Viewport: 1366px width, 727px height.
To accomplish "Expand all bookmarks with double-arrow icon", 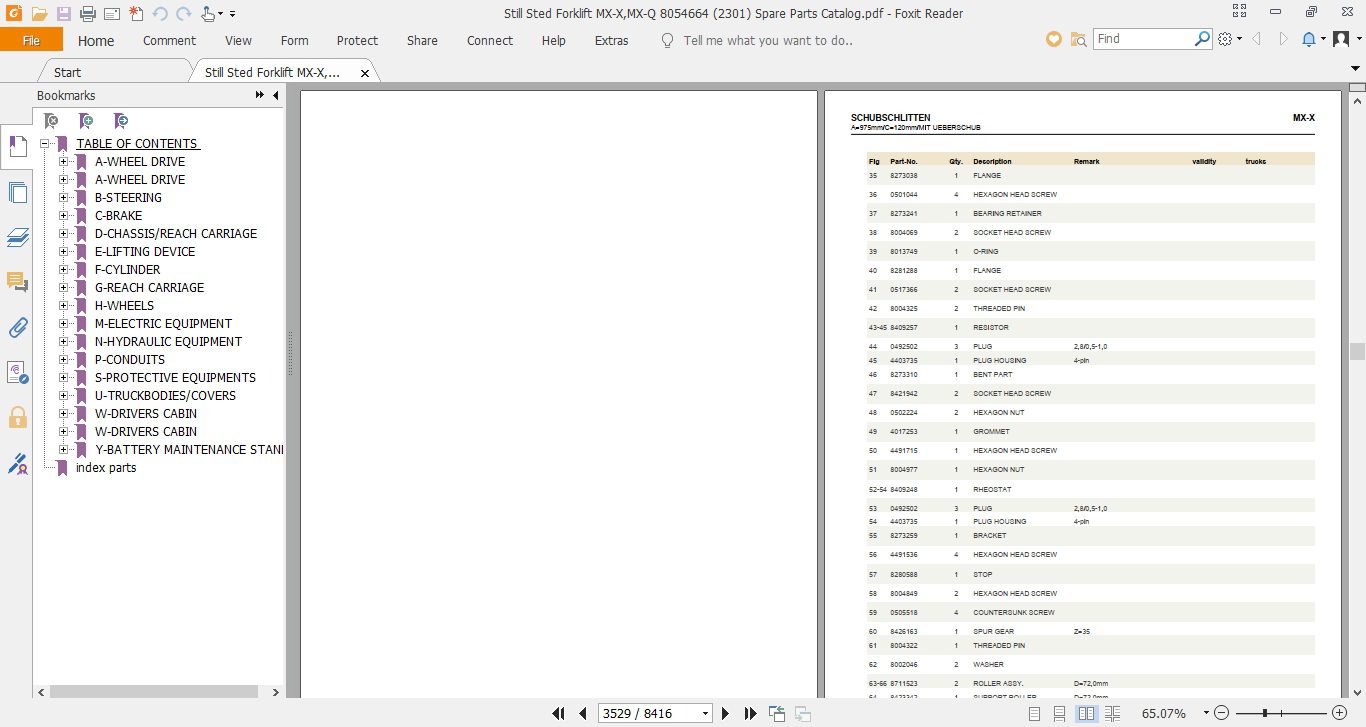I will pos(261,95).
